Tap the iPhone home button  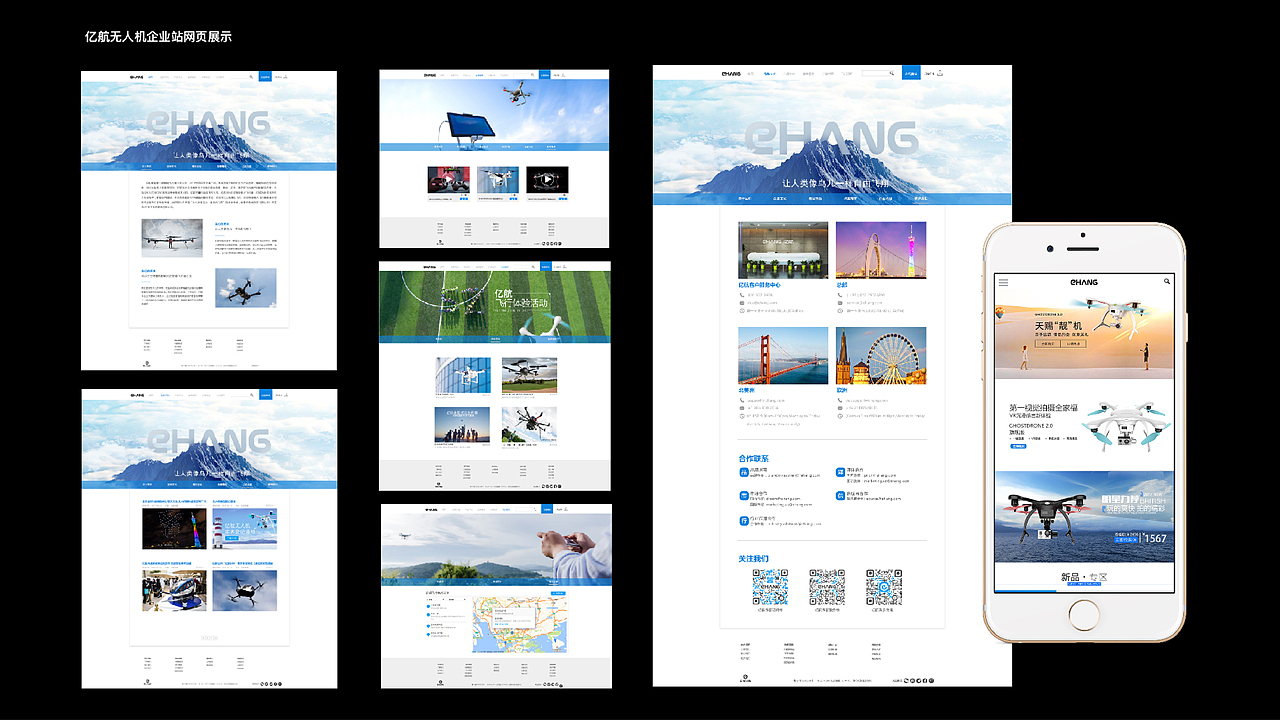[x=1084, y=614]
